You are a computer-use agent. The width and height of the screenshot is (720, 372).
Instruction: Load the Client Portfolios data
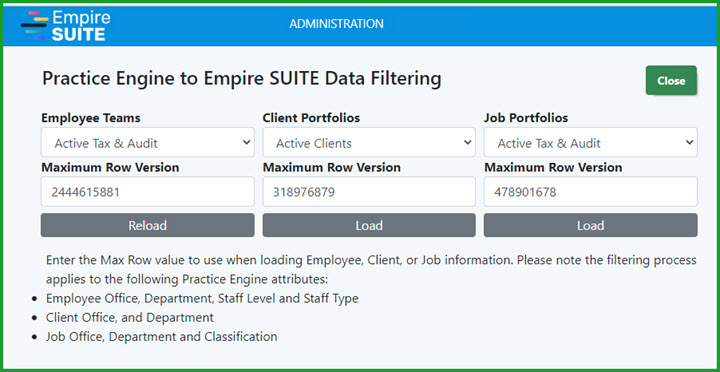(x=369, y=225)
